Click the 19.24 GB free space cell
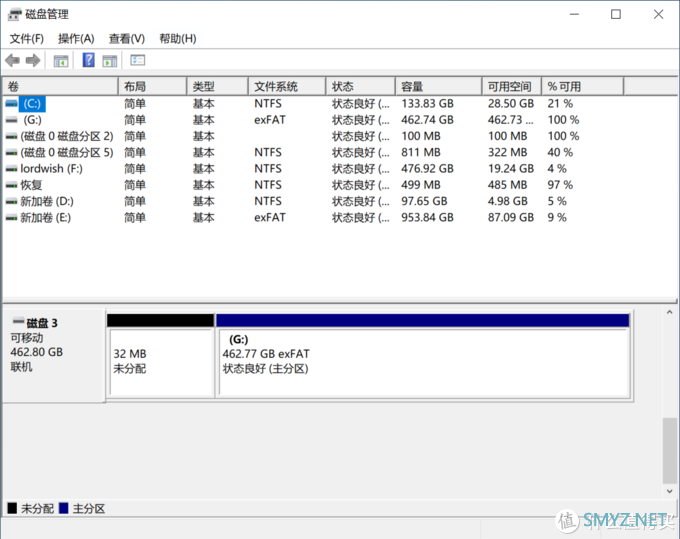 point(510,169)
